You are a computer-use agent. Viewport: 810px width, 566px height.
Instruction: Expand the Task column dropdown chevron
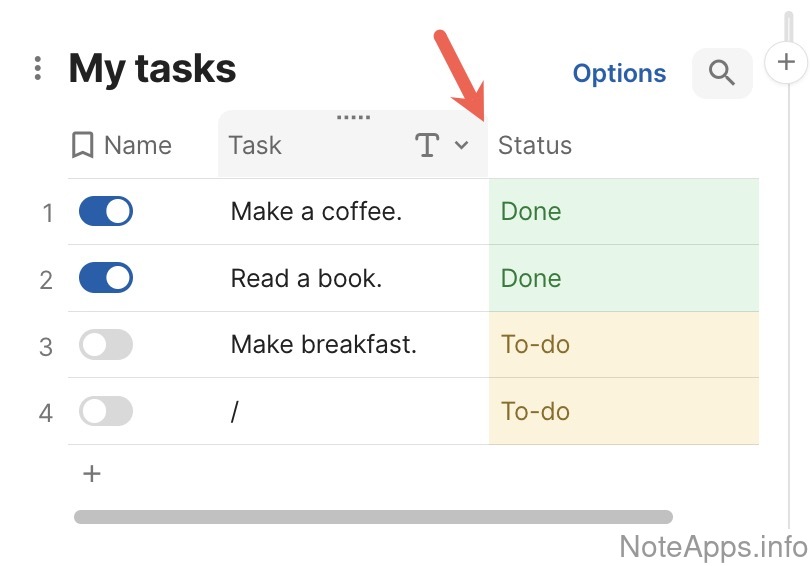pyautogui.click(x=461, y=146)
